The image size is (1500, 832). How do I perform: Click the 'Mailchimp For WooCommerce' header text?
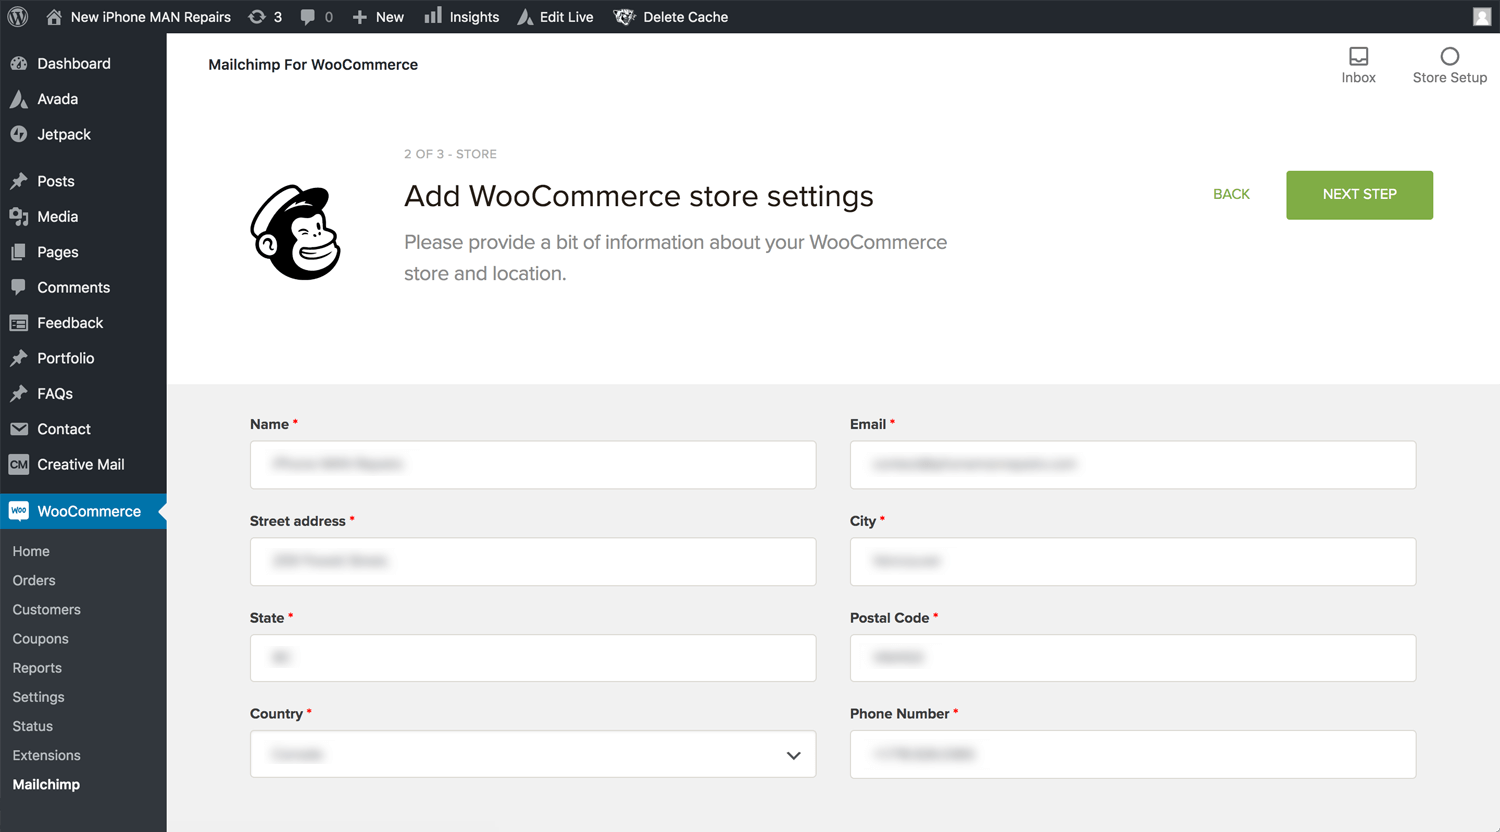pos(313,64)
